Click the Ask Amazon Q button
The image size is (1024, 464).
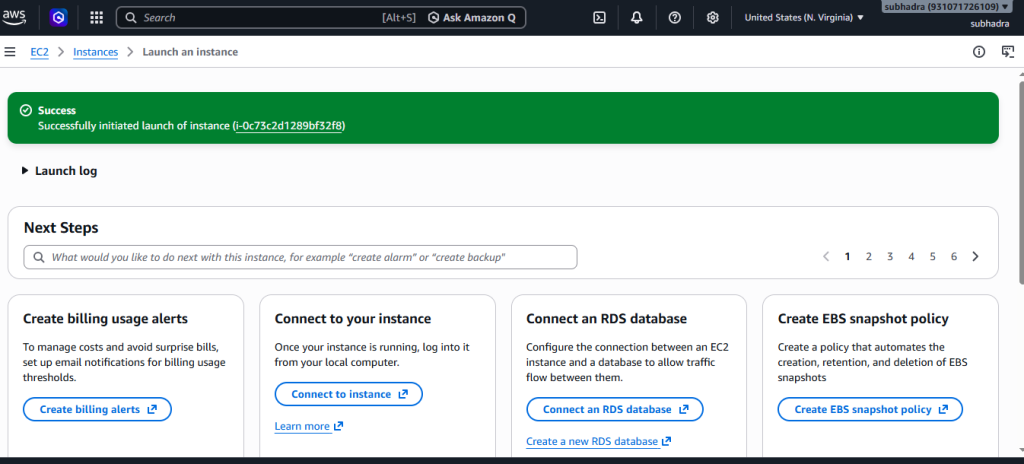tap(472, 18)
